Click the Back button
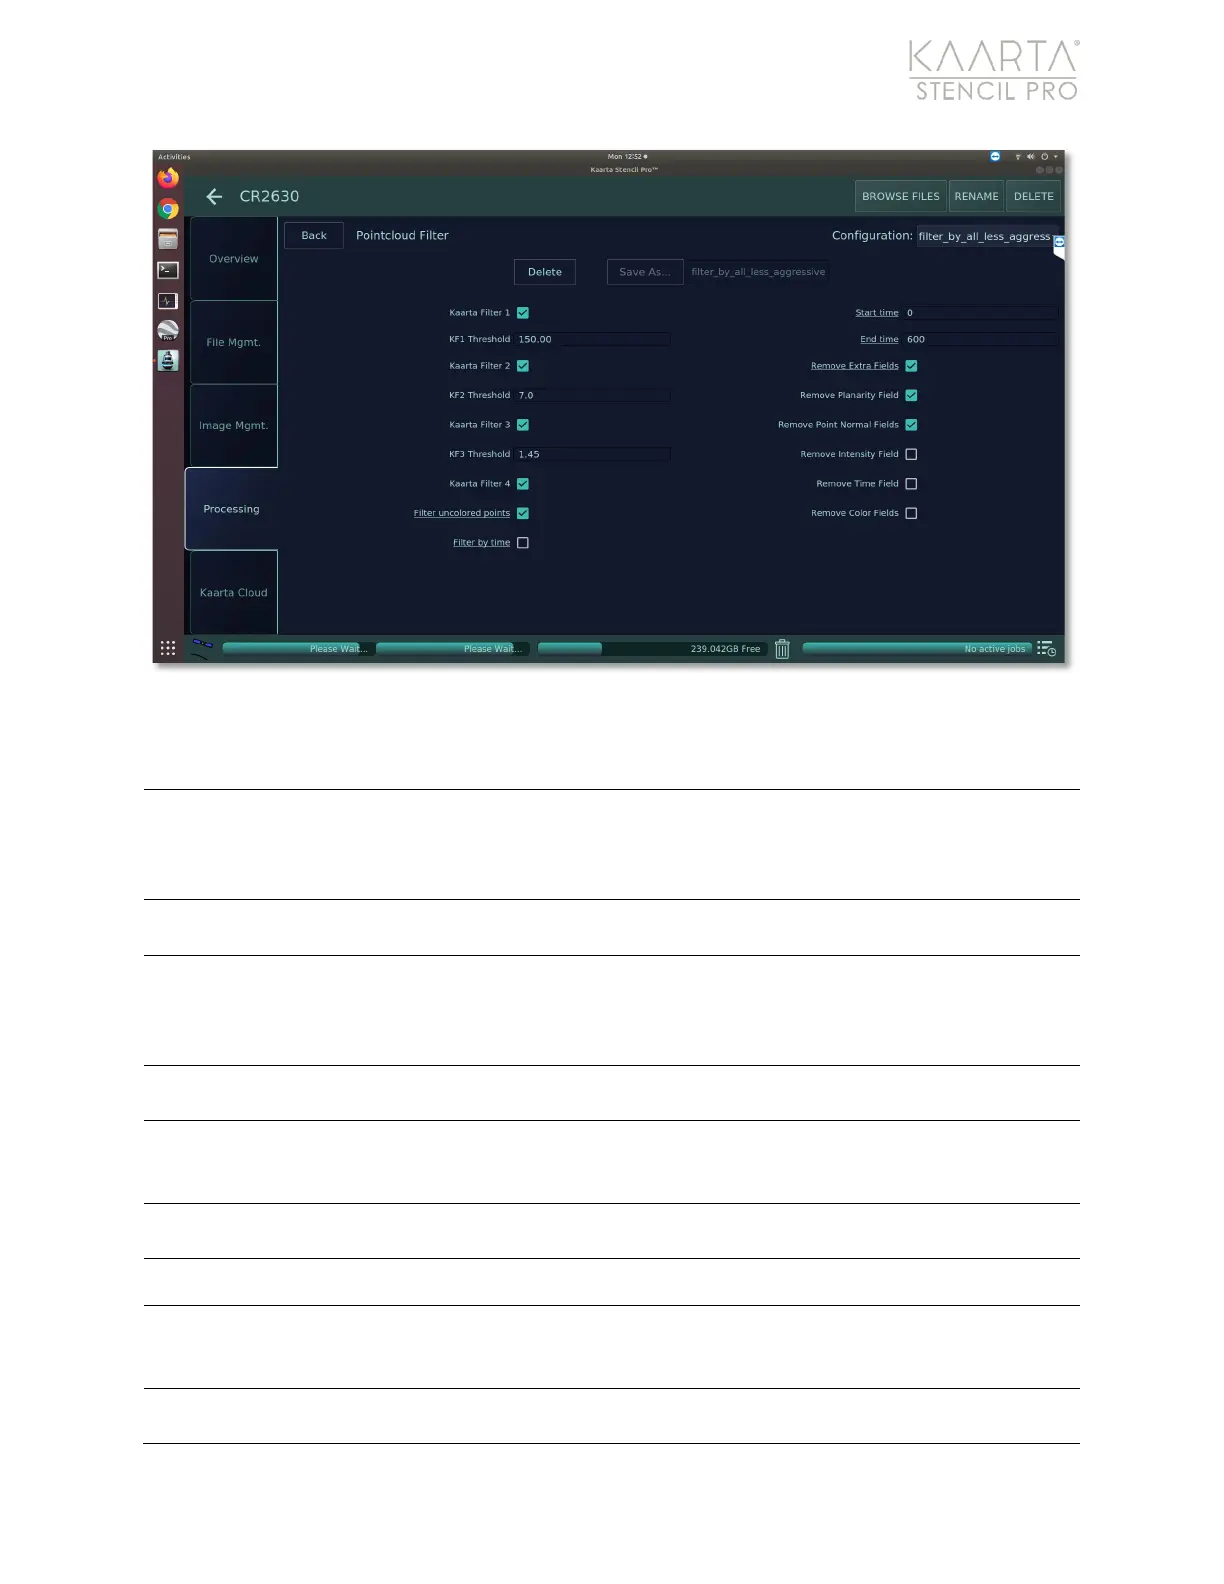1224x1584 pixels. click(x=314, y=236)
